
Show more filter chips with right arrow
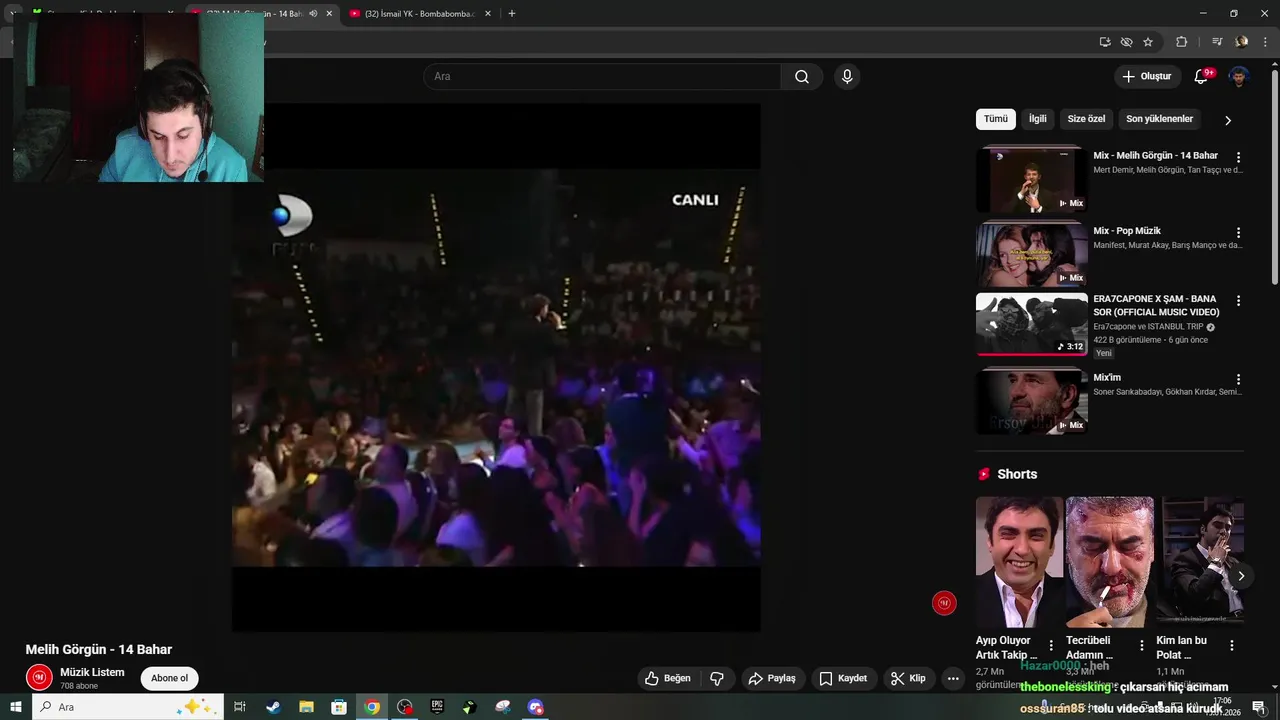click(1228, 120)
